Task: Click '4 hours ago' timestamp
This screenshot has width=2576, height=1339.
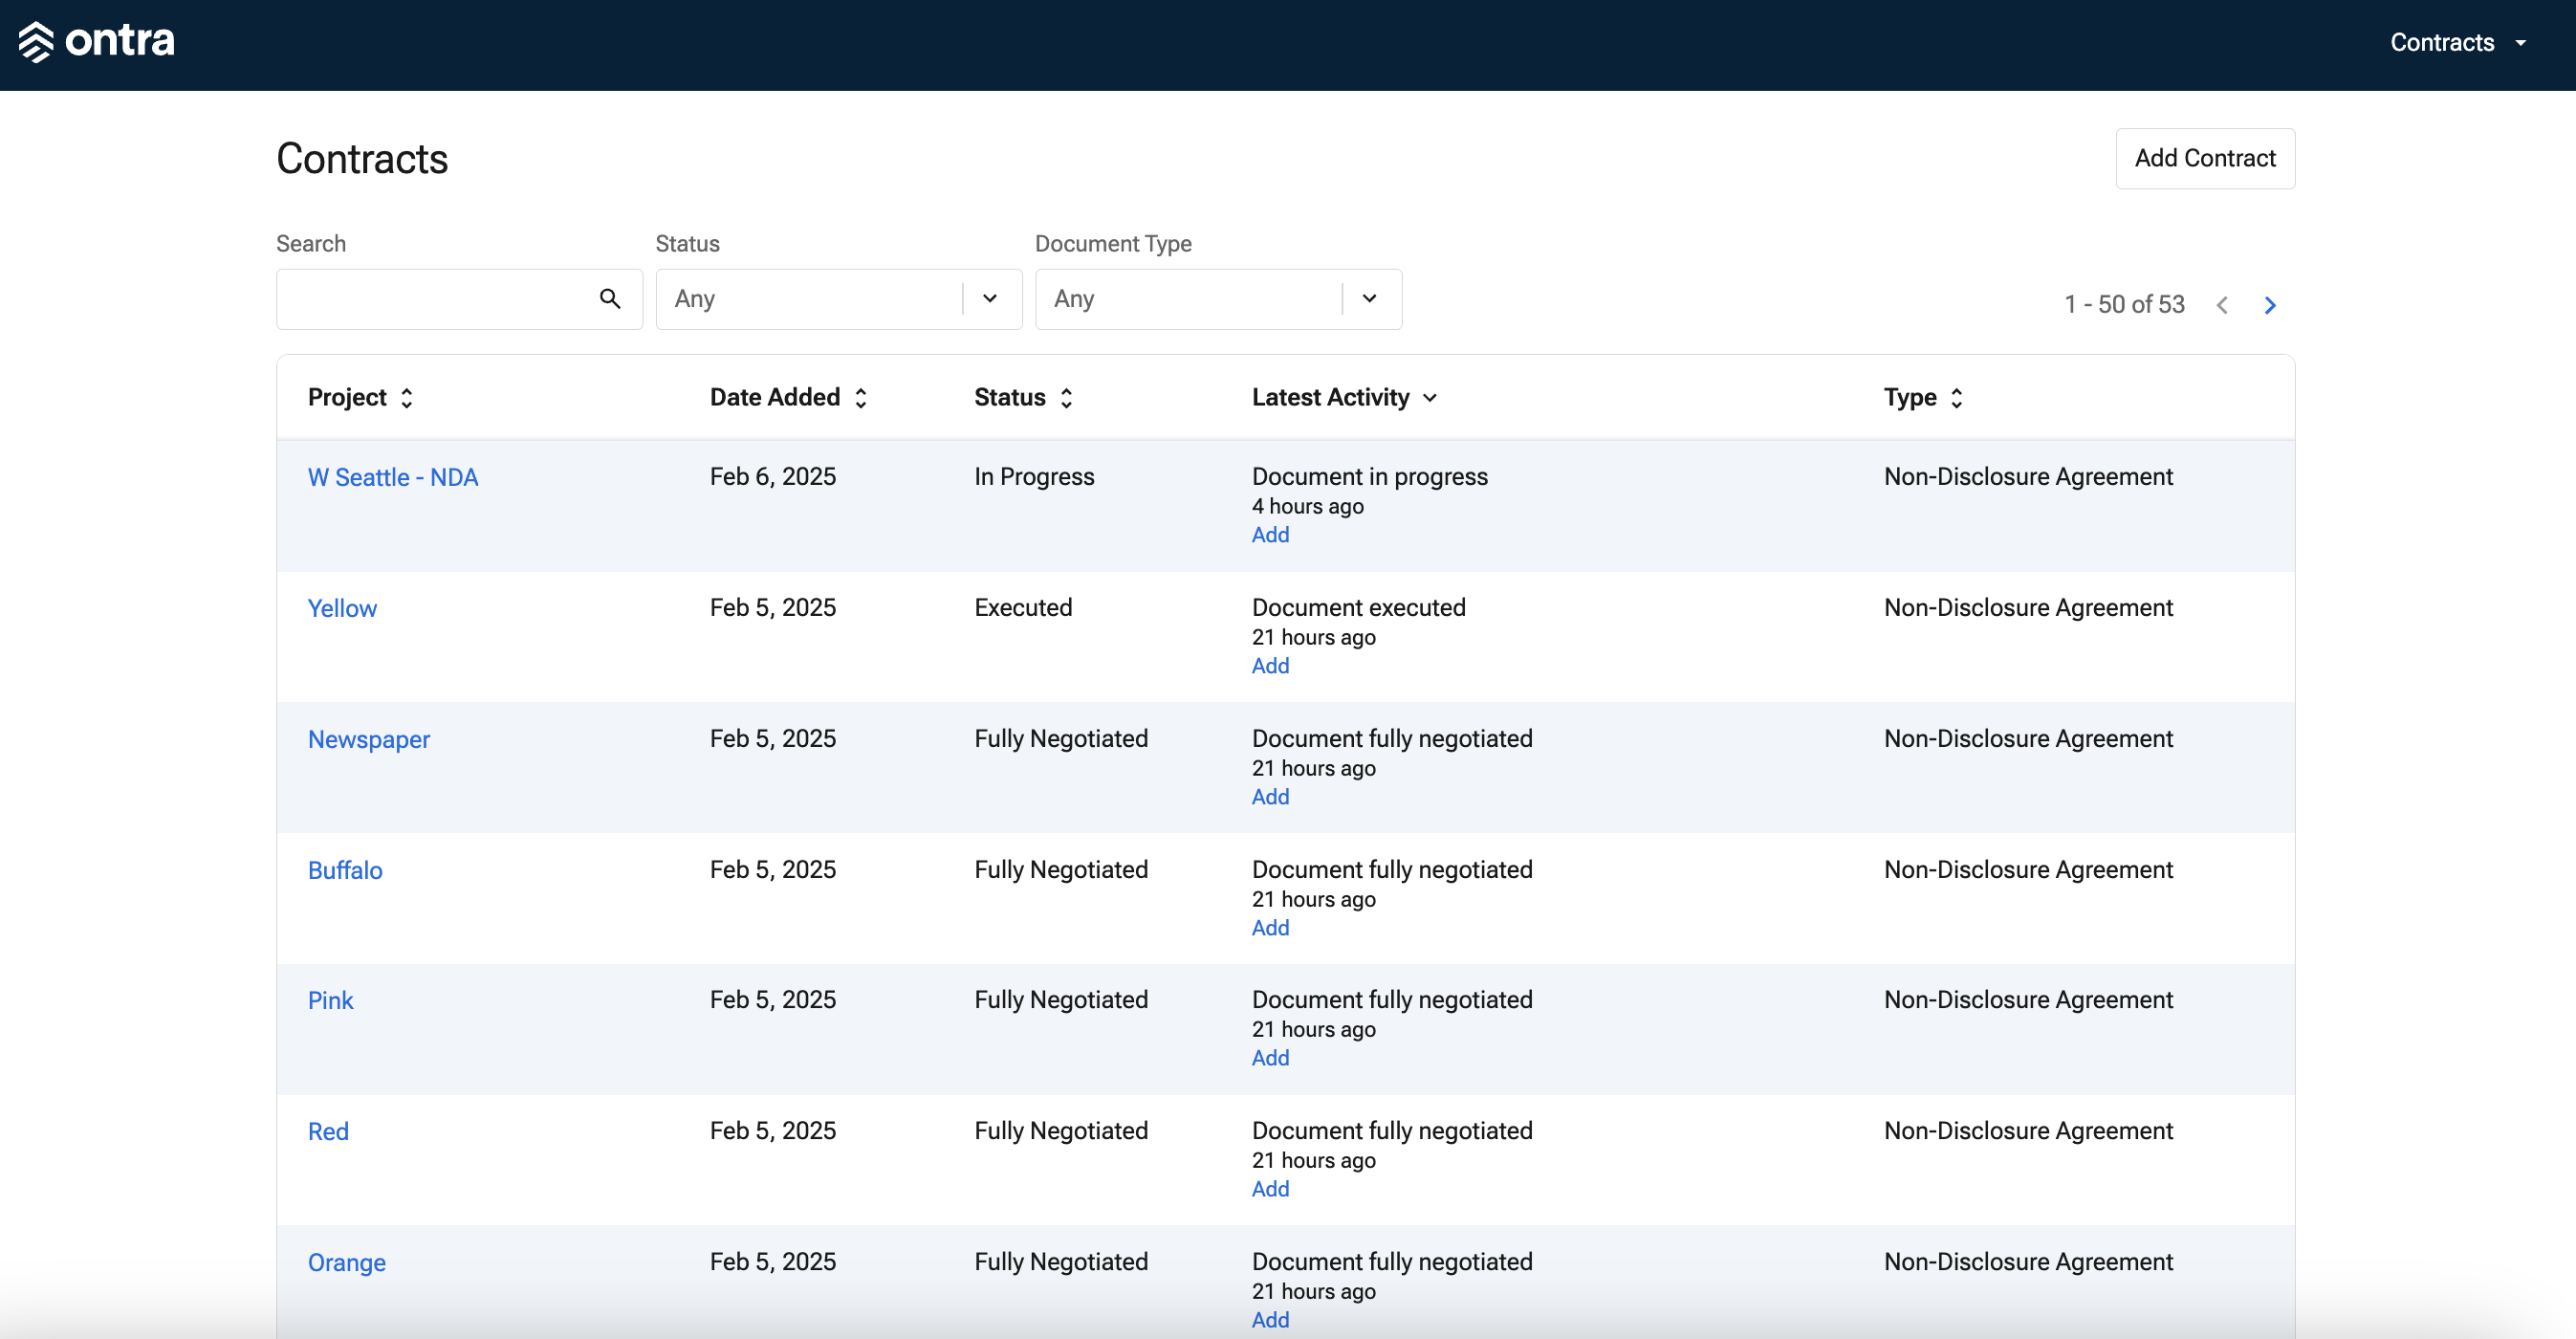Action: coord(1308,507)
